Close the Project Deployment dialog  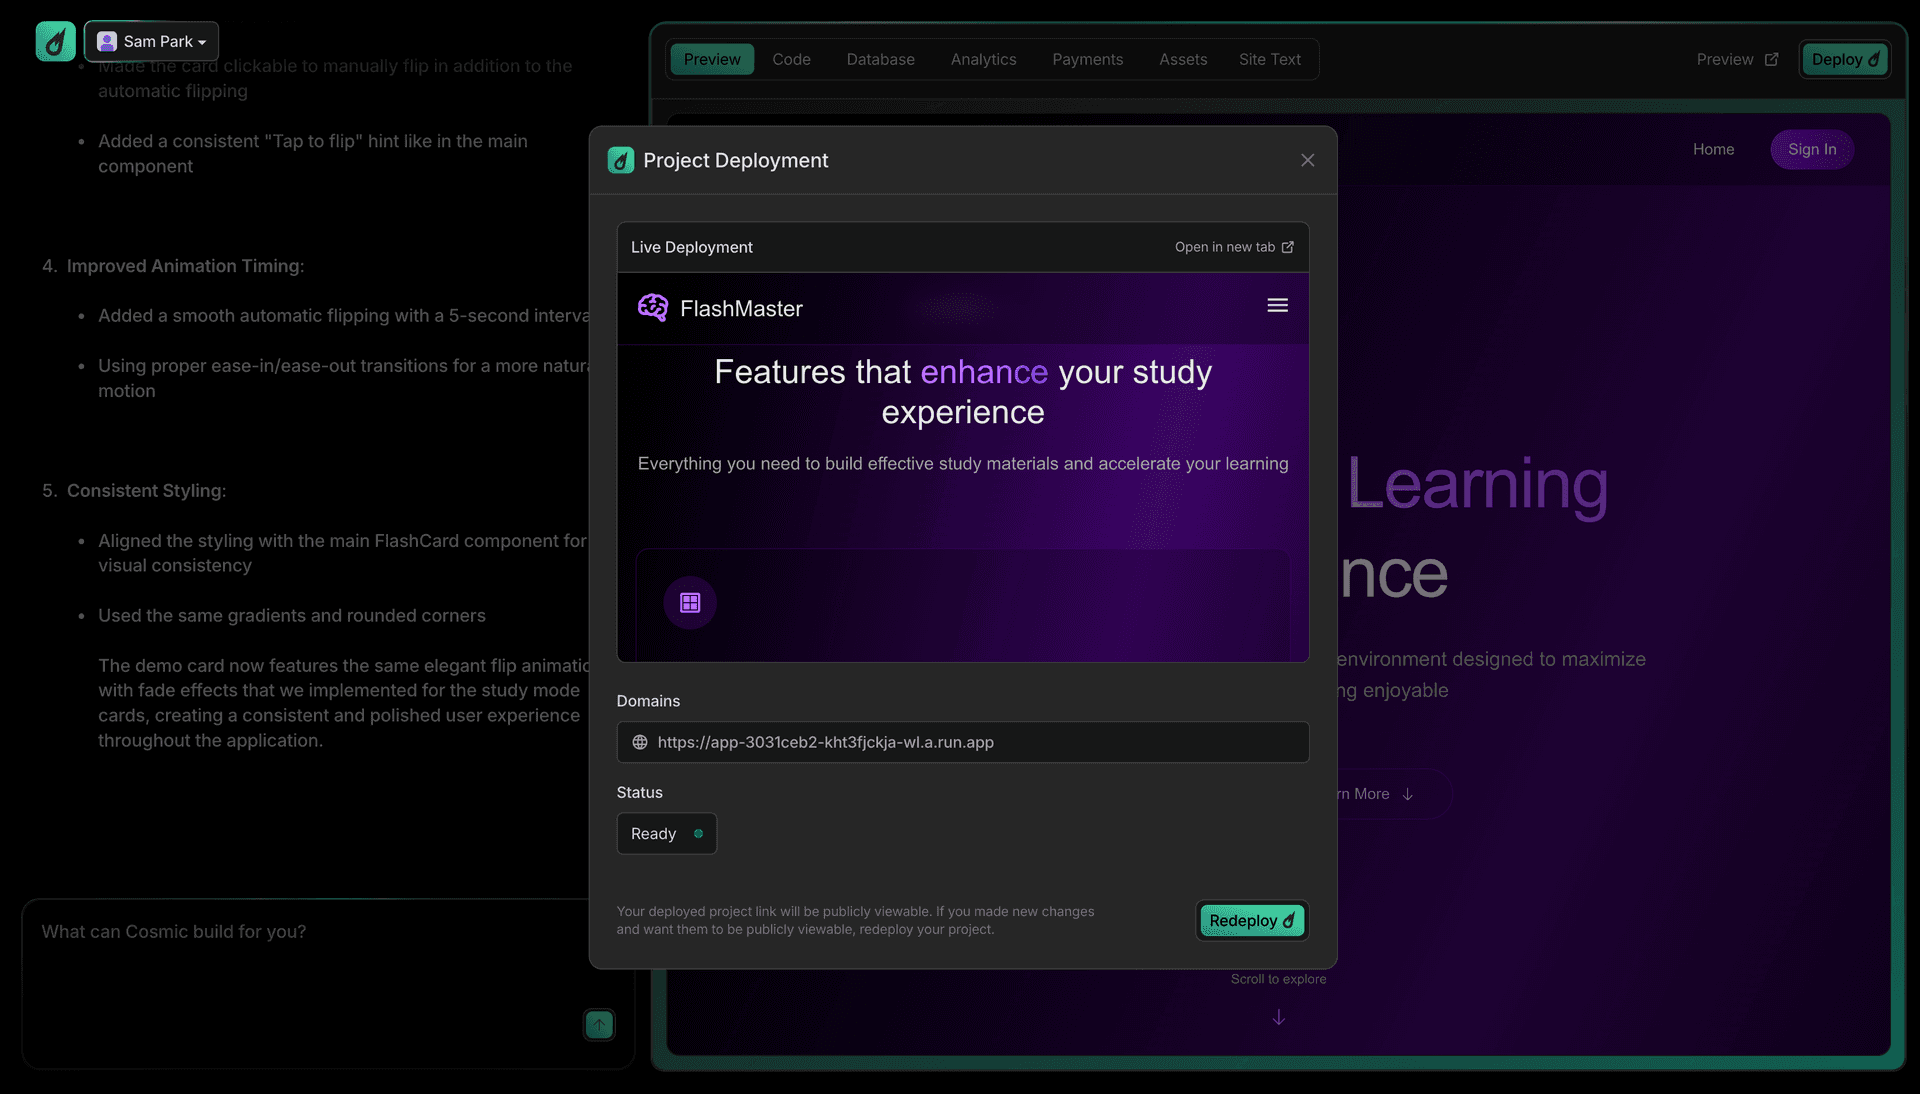[x=1307, y=160]
